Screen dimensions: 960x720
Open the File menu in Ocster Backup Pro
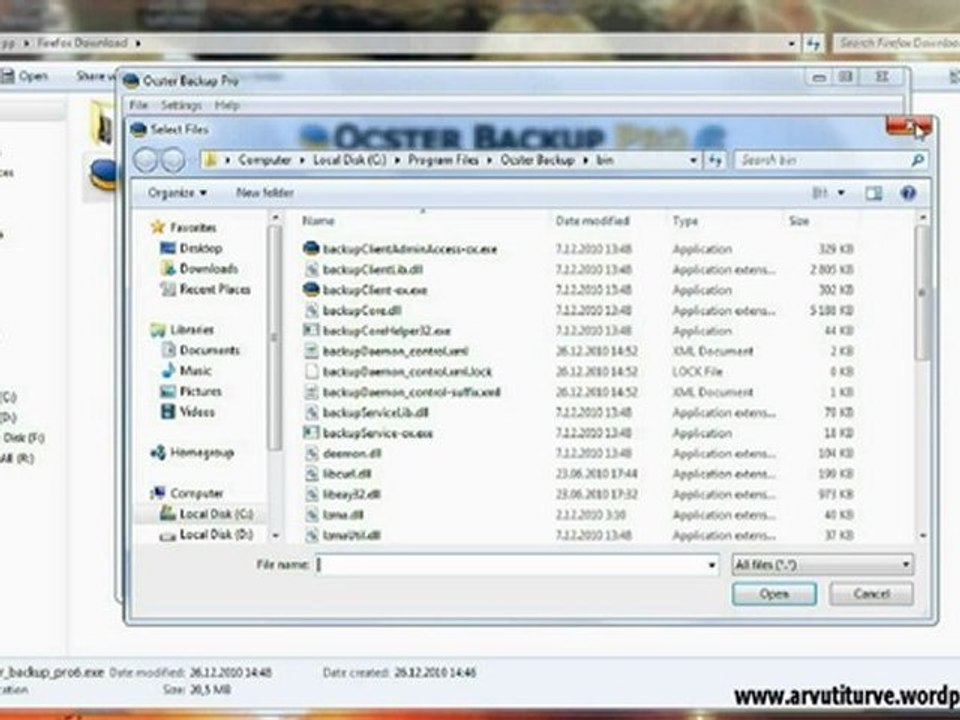pyautogui.click(x=138, y=105)
